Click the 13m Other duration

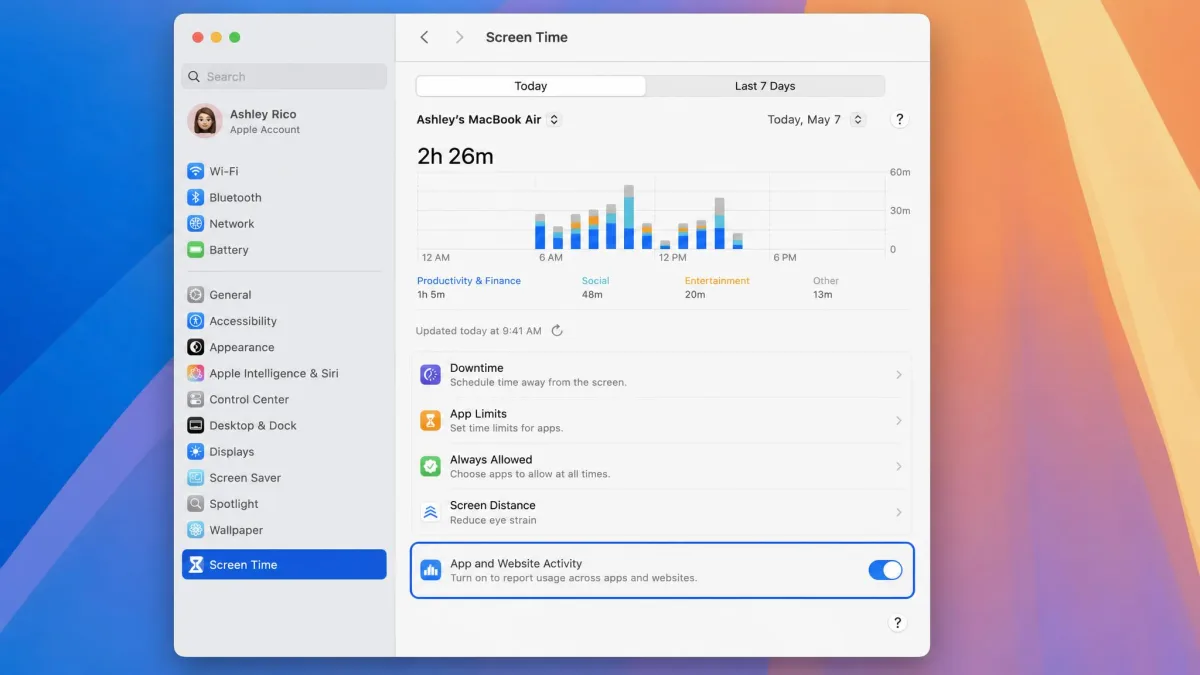point(823,295)
